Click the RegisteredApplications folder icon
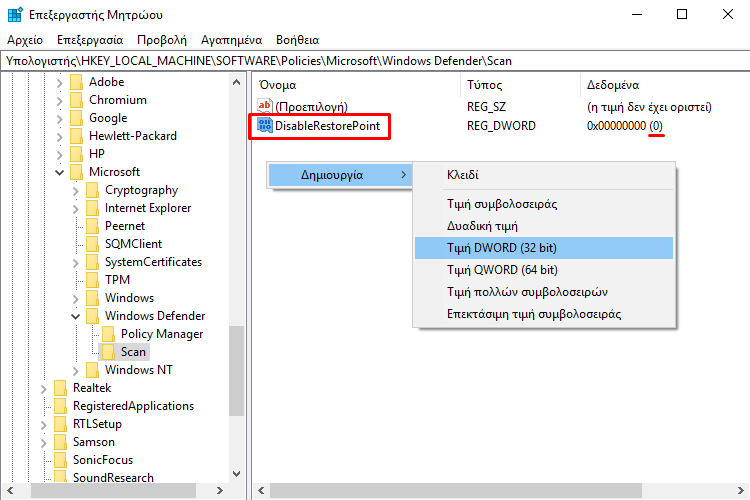The height and width of the screenshot is (500, 750). click(61, 406)
